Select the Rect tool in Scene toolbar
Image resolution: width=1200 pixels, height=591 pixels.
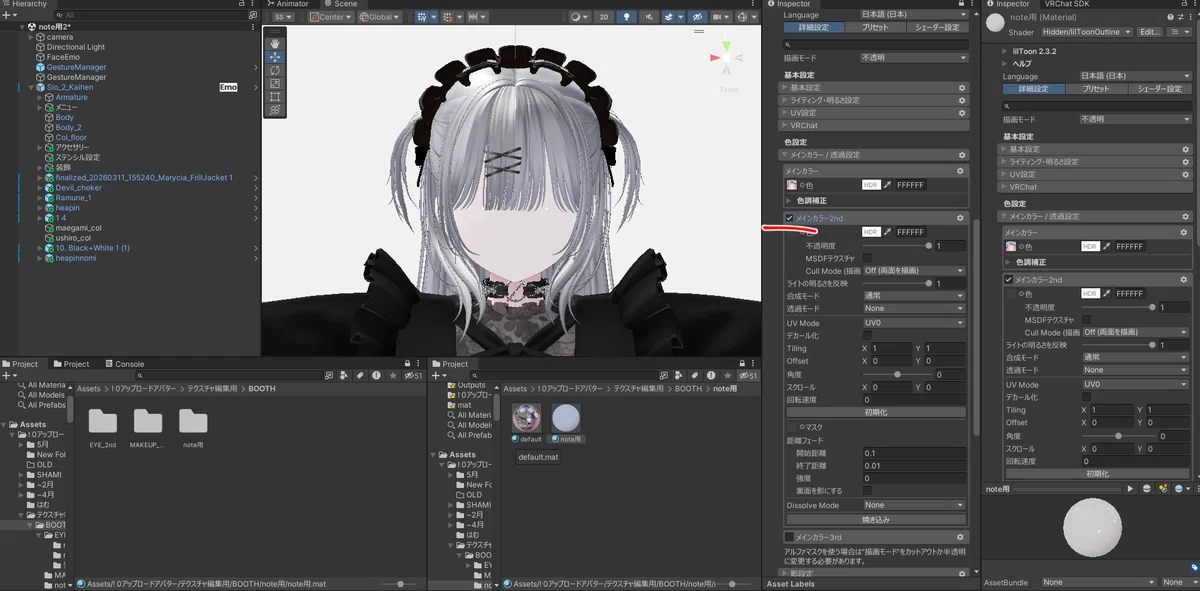pos(275,97)
